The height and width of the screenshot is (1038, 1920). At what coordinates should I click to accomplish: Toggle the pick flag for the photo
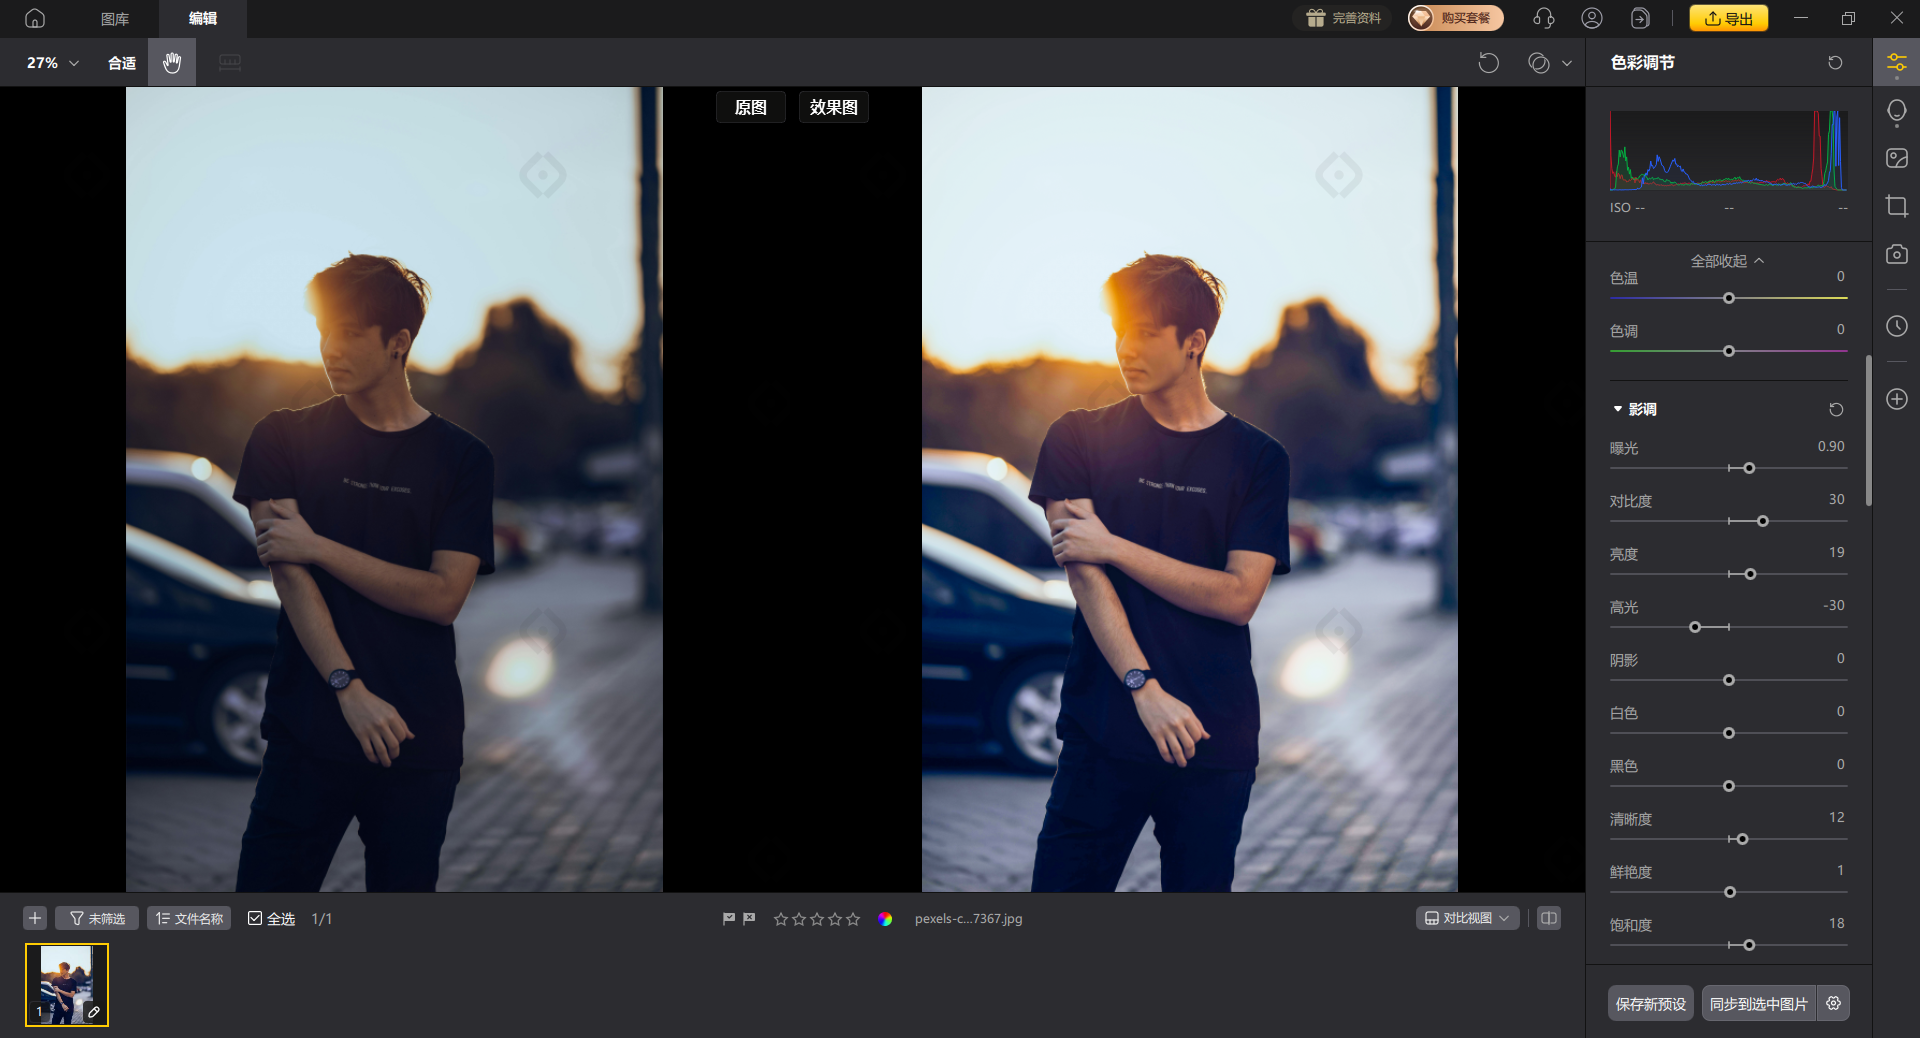(x=729, y=919)
